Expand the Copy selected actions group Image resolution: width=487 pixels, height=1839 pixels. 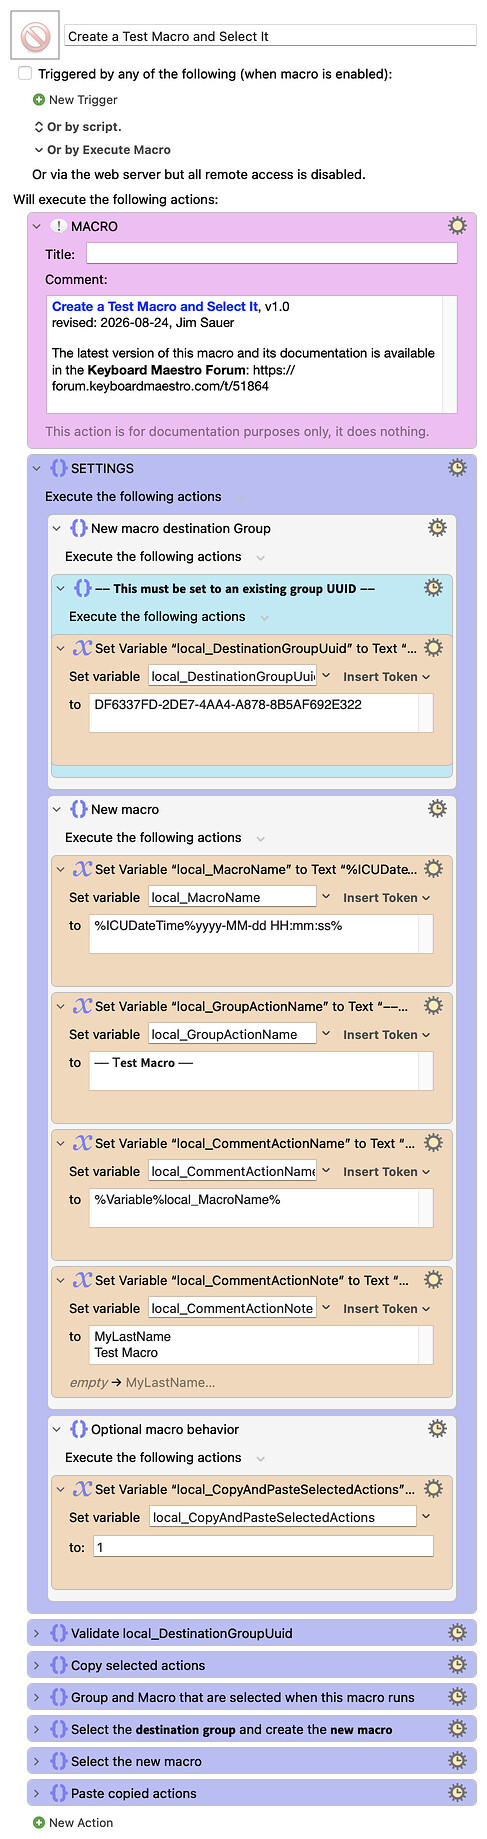(37, 1665)
